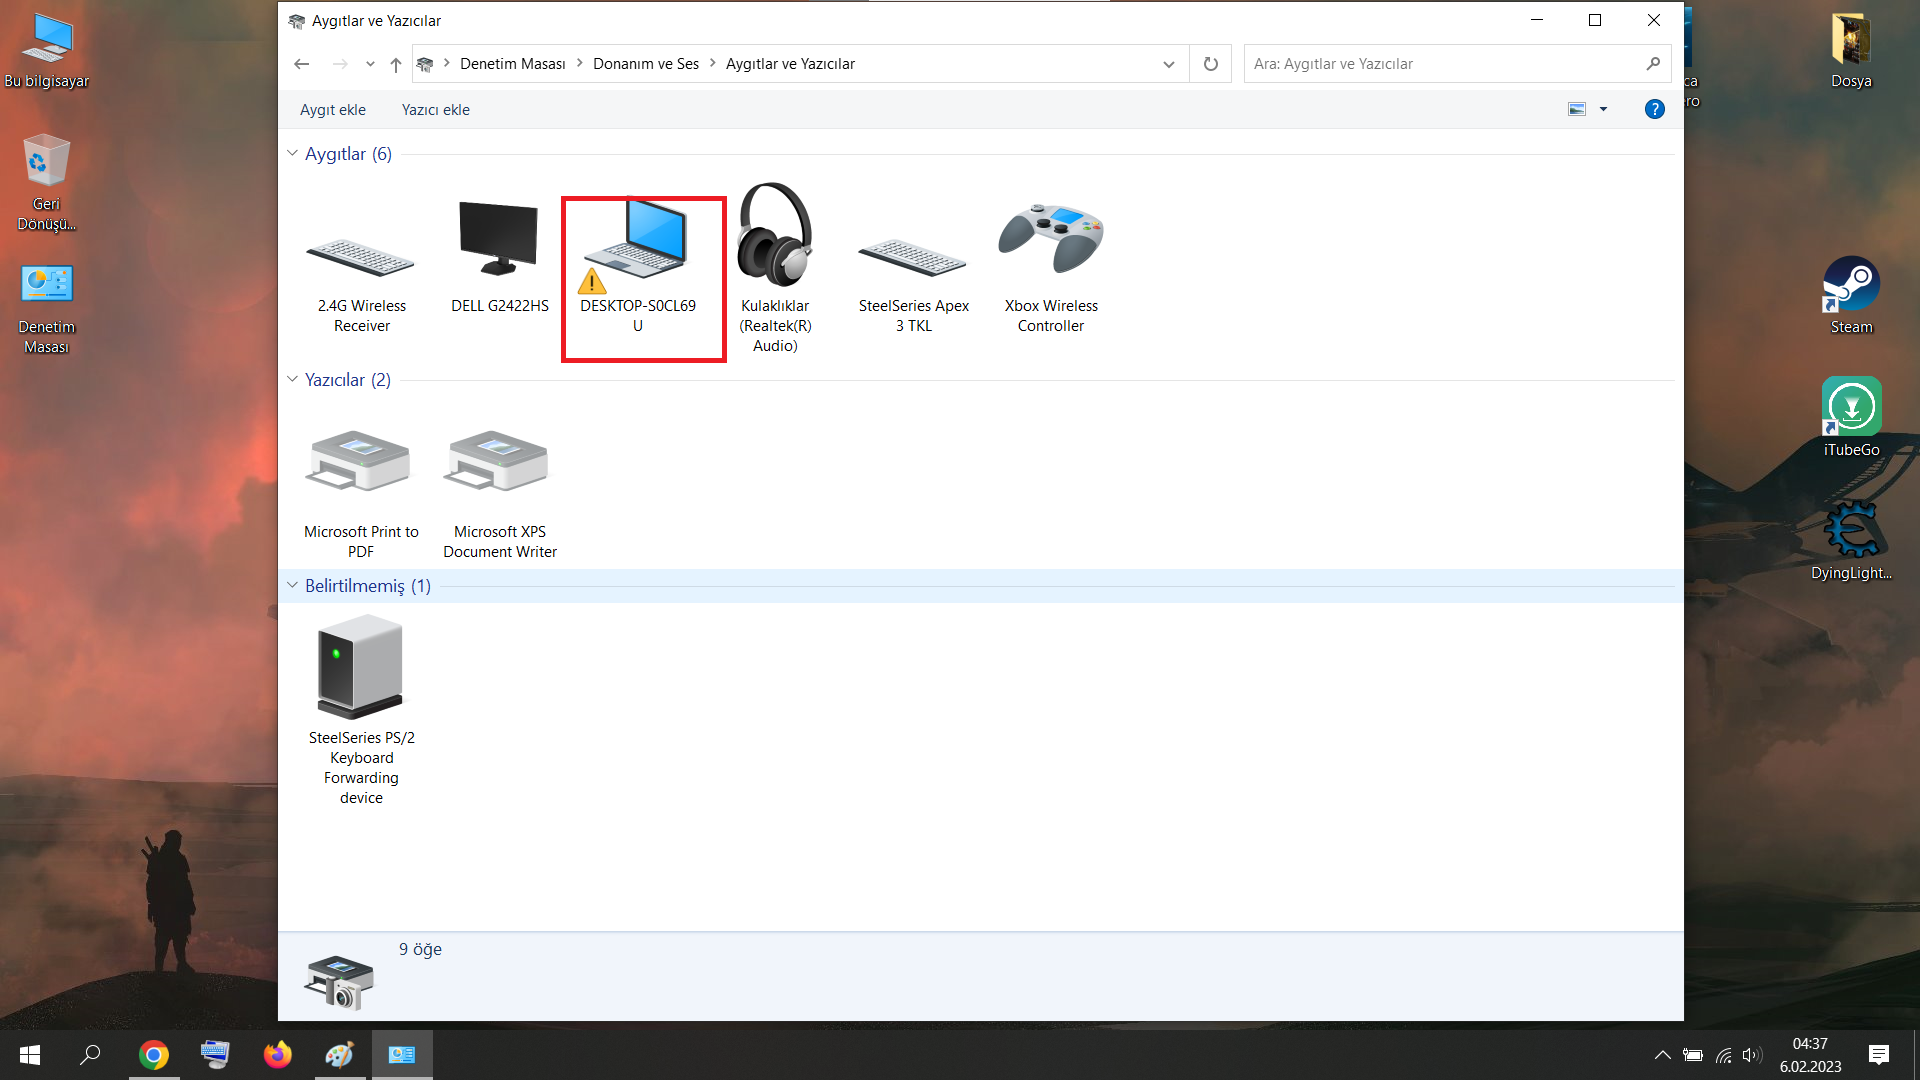1920x1080 pixels.
Task: Open the address bar history dropdown
Action: point(1168,64)
